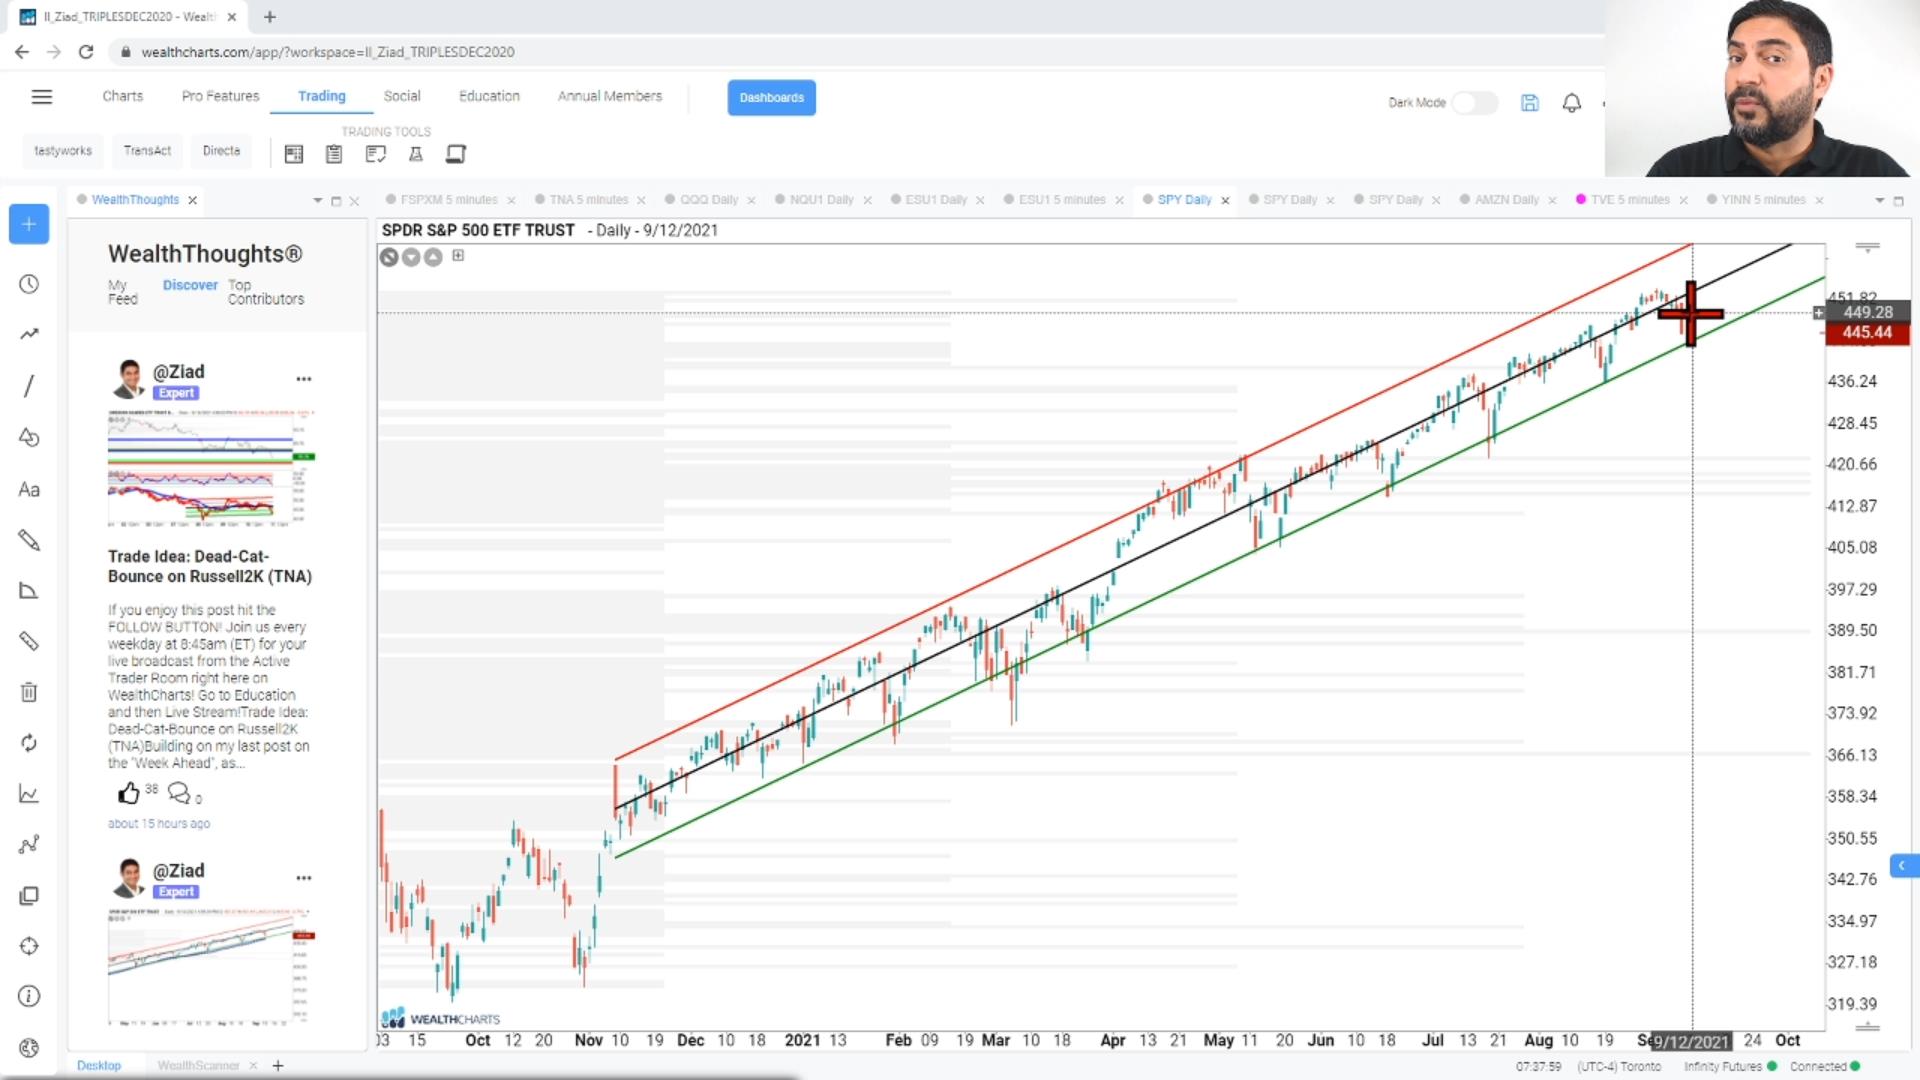Open the Education menu
1920x1080 pixels.
coord(489,96)
